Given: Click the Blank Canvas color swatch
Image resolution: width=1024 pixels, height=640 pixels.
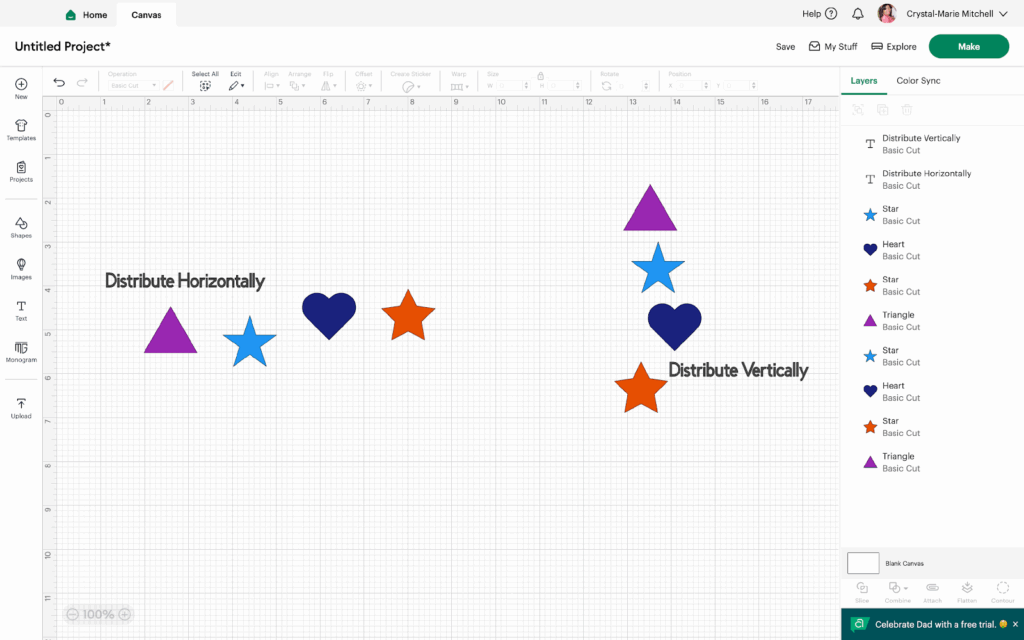Looking at the screenshot, I should tap(863, 563).
